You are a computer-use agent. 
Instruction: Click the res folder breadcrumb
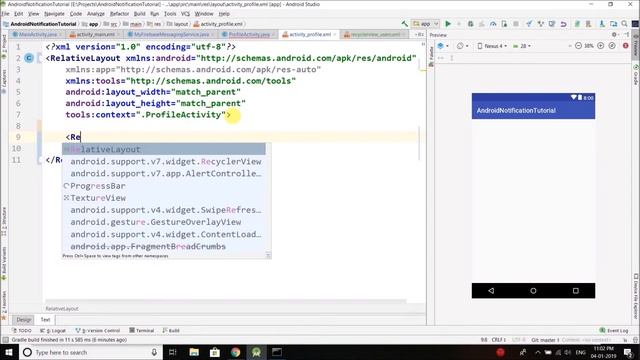click(x=154, y=24)
